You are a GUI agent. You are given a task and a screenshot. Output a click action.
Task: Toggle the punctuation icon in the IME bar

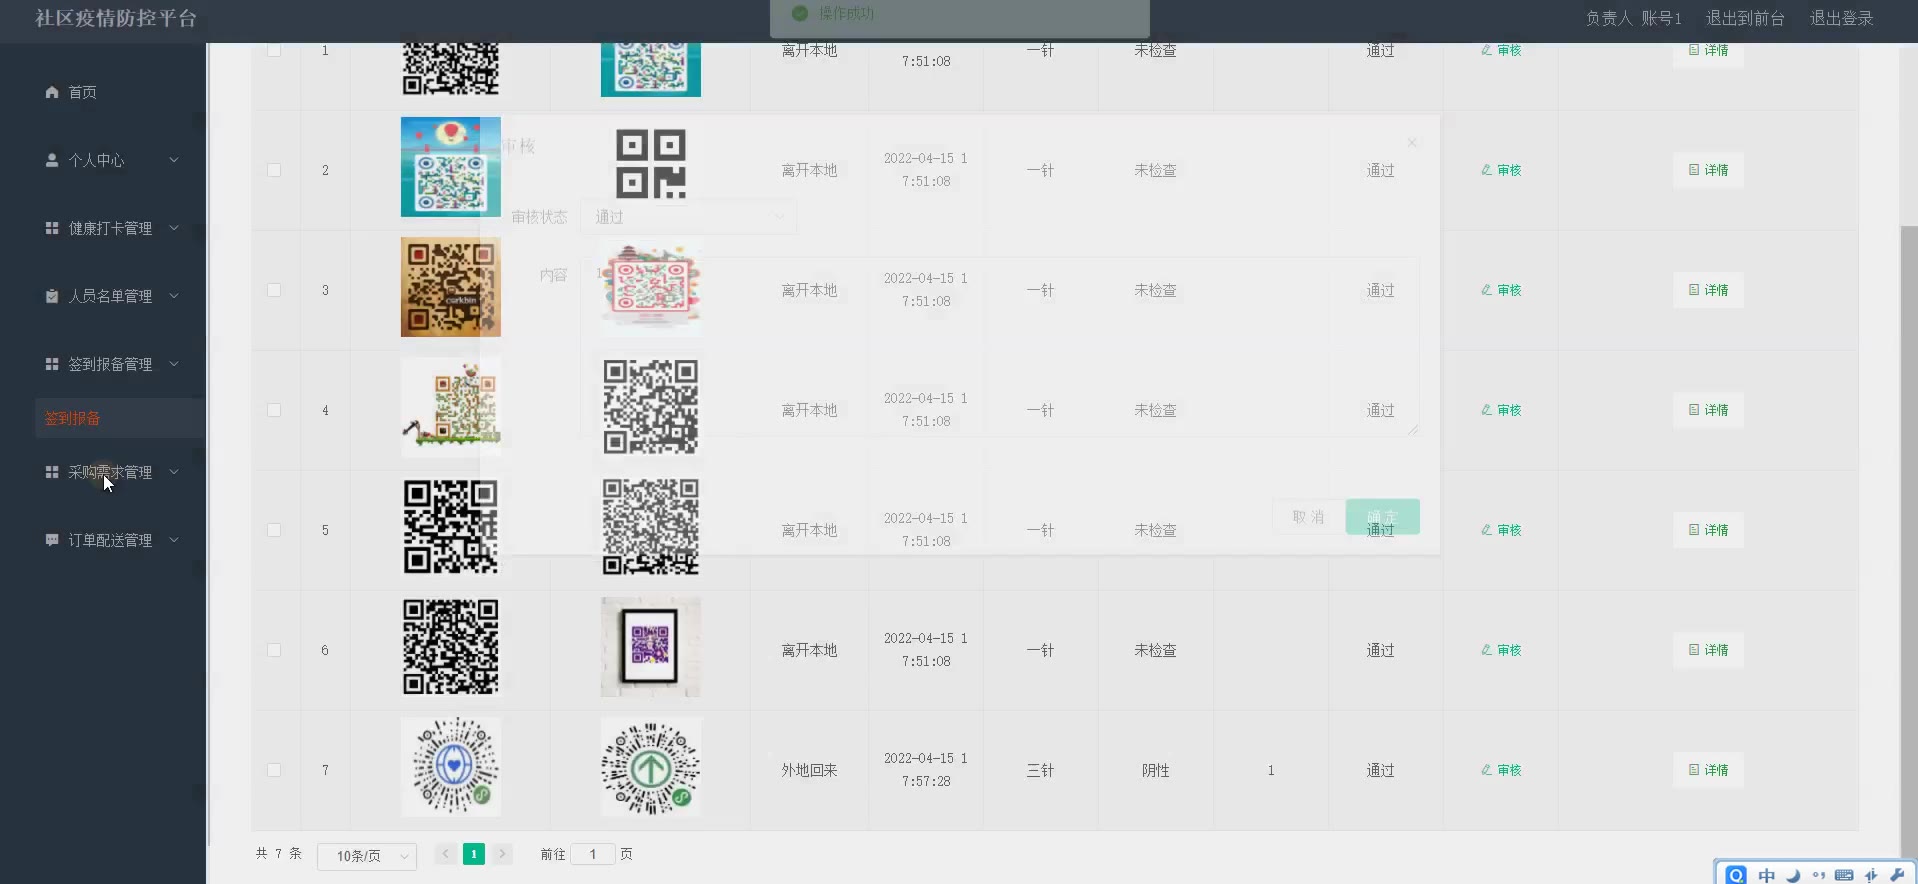1819,875
